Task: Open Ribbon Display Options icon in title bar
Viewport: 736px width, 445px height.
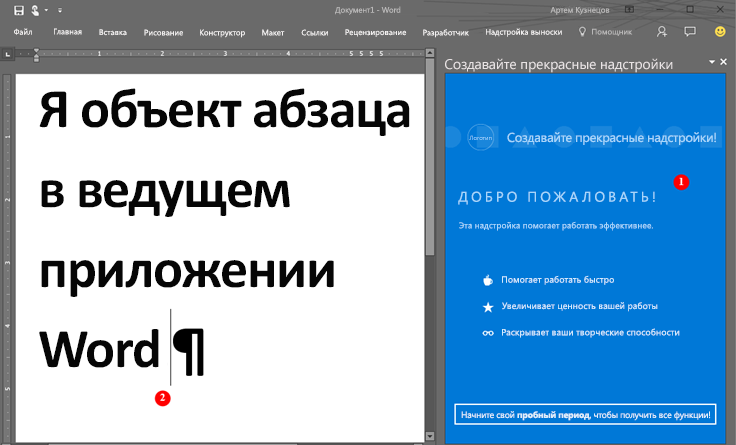Action: coord(629,9)
